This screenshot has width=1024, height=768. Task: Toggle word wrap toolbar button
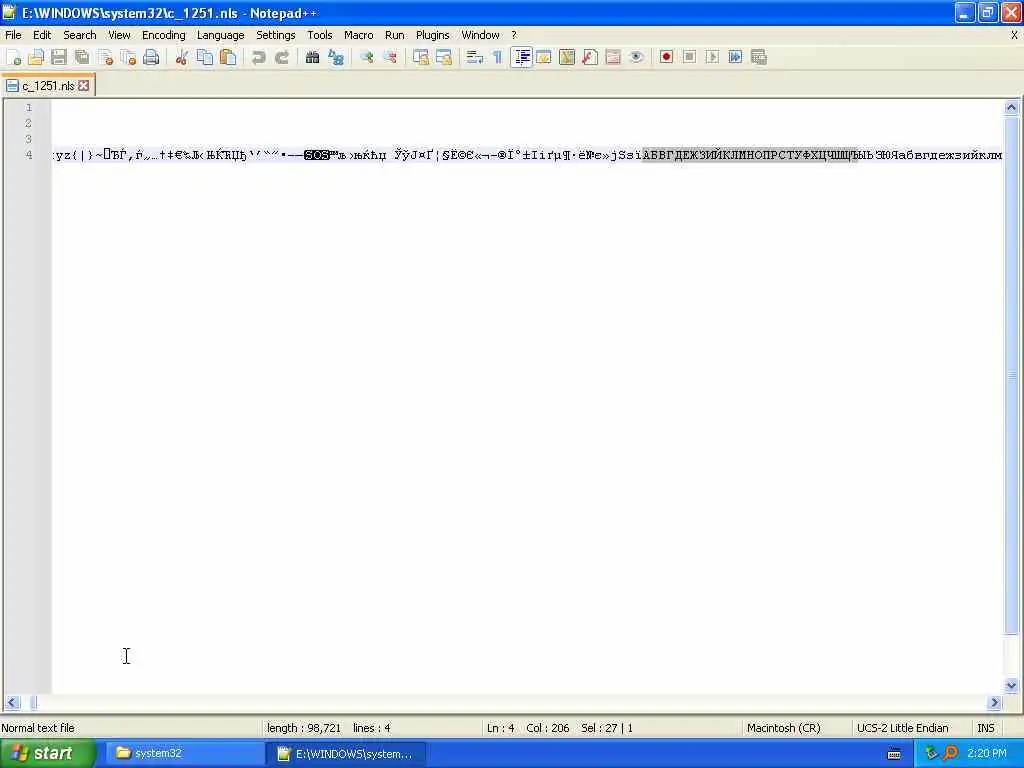pos(474,57)
